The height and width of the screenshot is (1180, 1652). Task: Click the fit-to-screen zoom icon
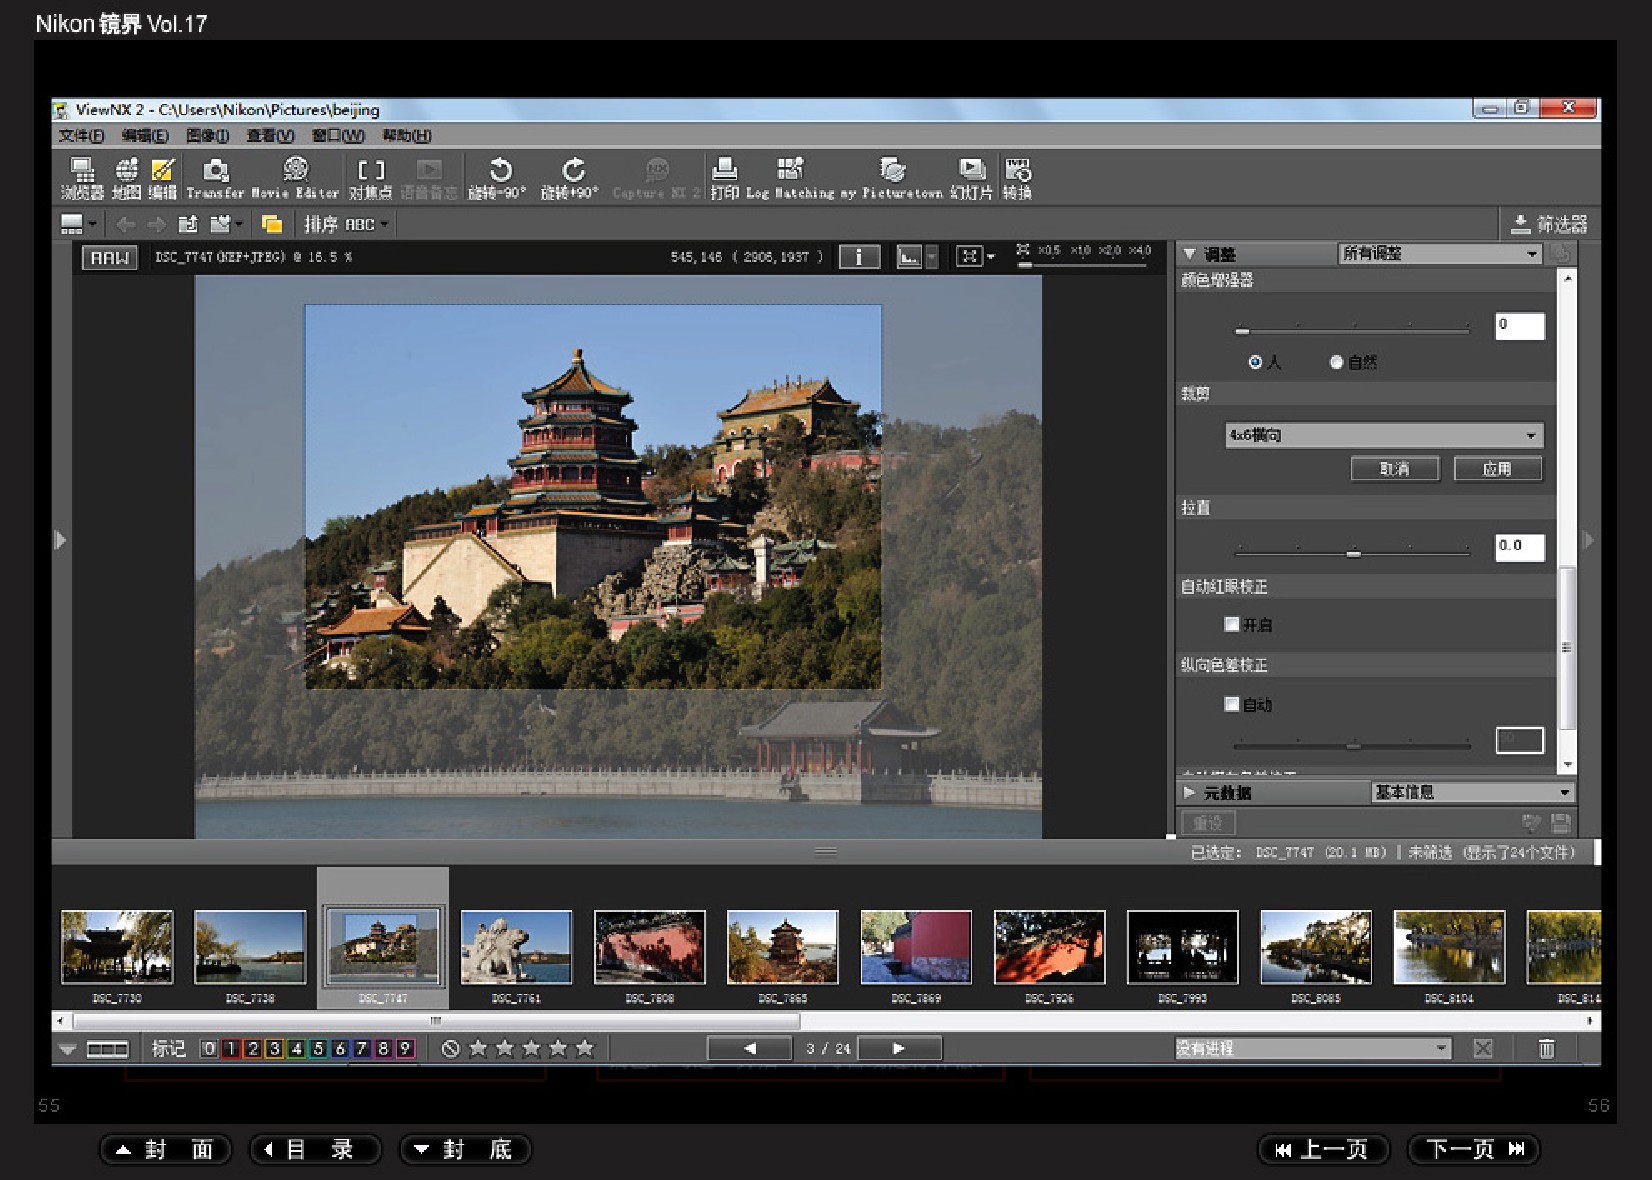[x=969, y=257]
